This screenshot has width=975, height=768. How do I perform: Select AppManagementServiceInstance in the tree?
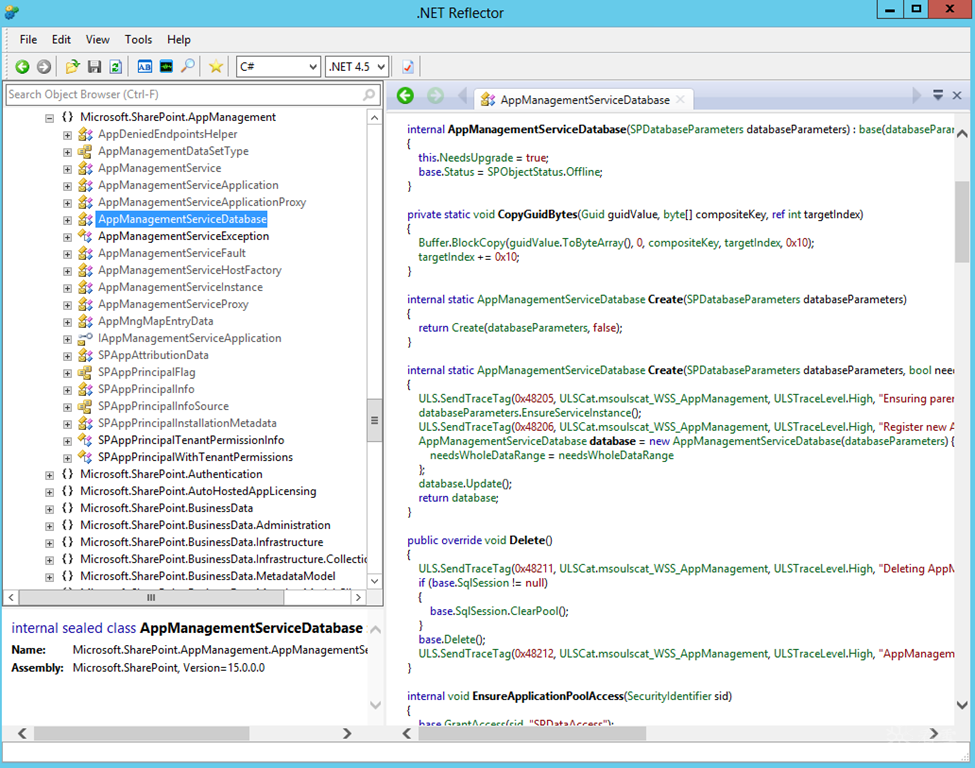click(x=180, y=287)
